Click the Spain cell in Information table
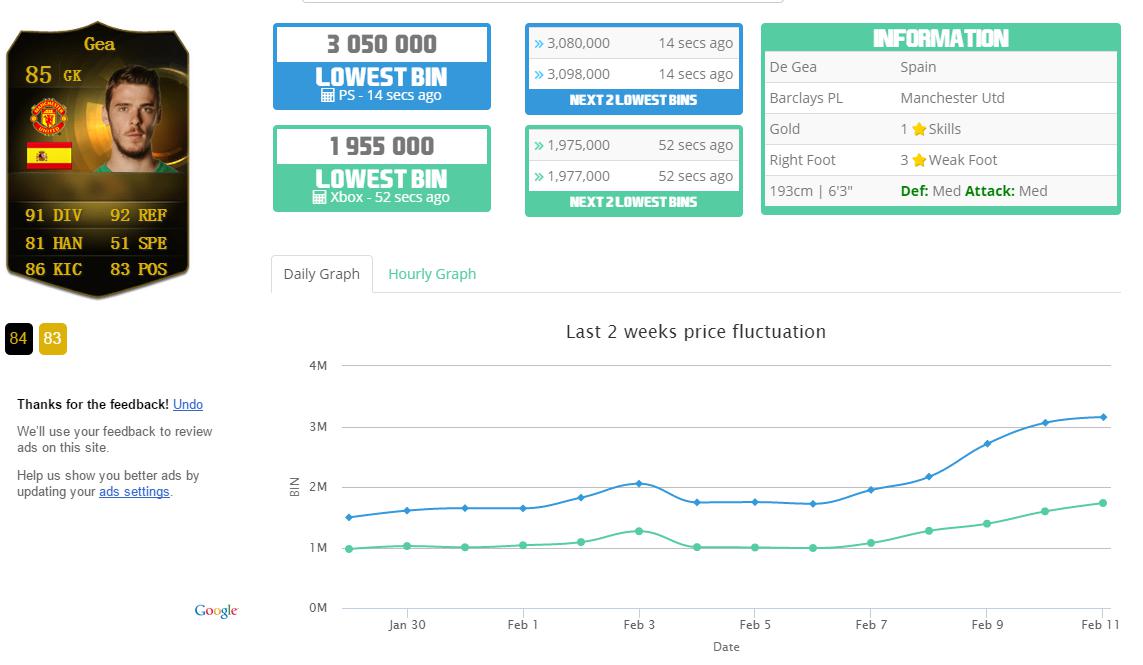 pos(918,67)
